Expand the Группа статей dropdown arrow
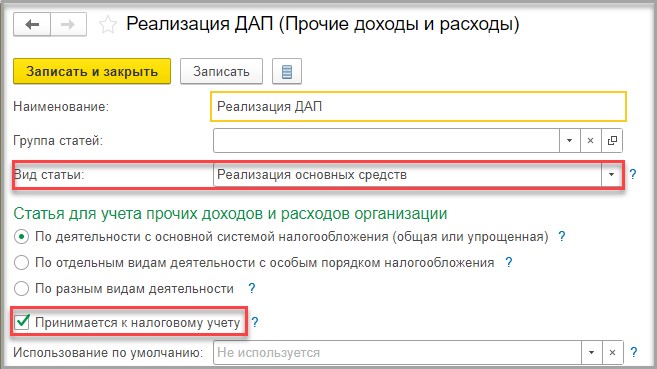Screen dimensions: 657x369 tap(569, 141)
